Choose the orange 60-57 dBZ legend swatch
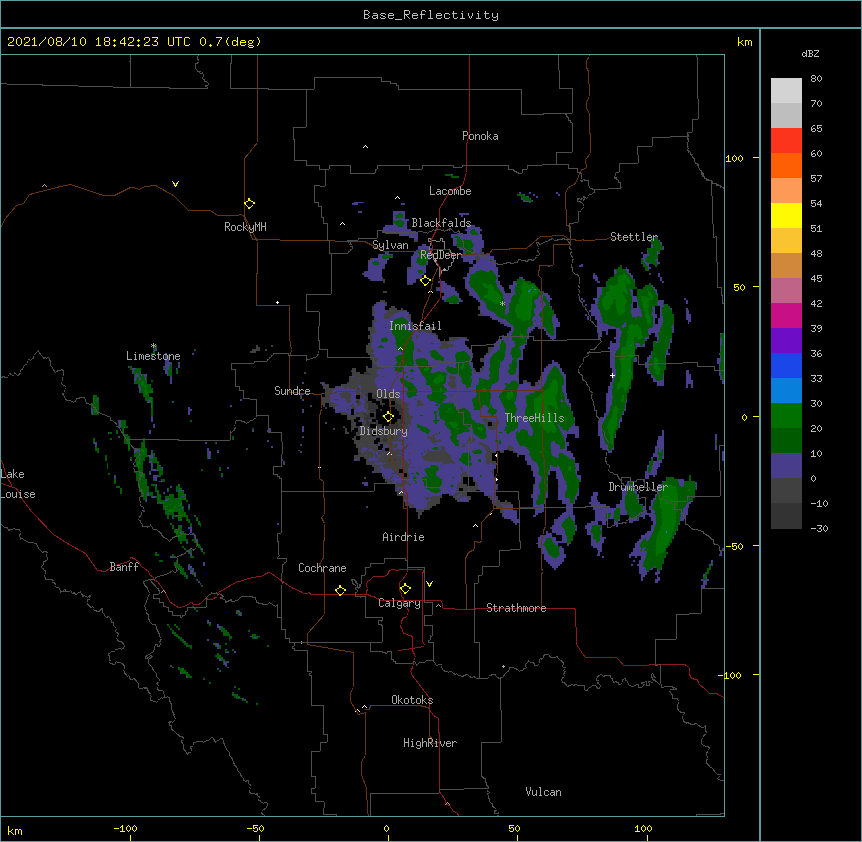 (786, 165)
